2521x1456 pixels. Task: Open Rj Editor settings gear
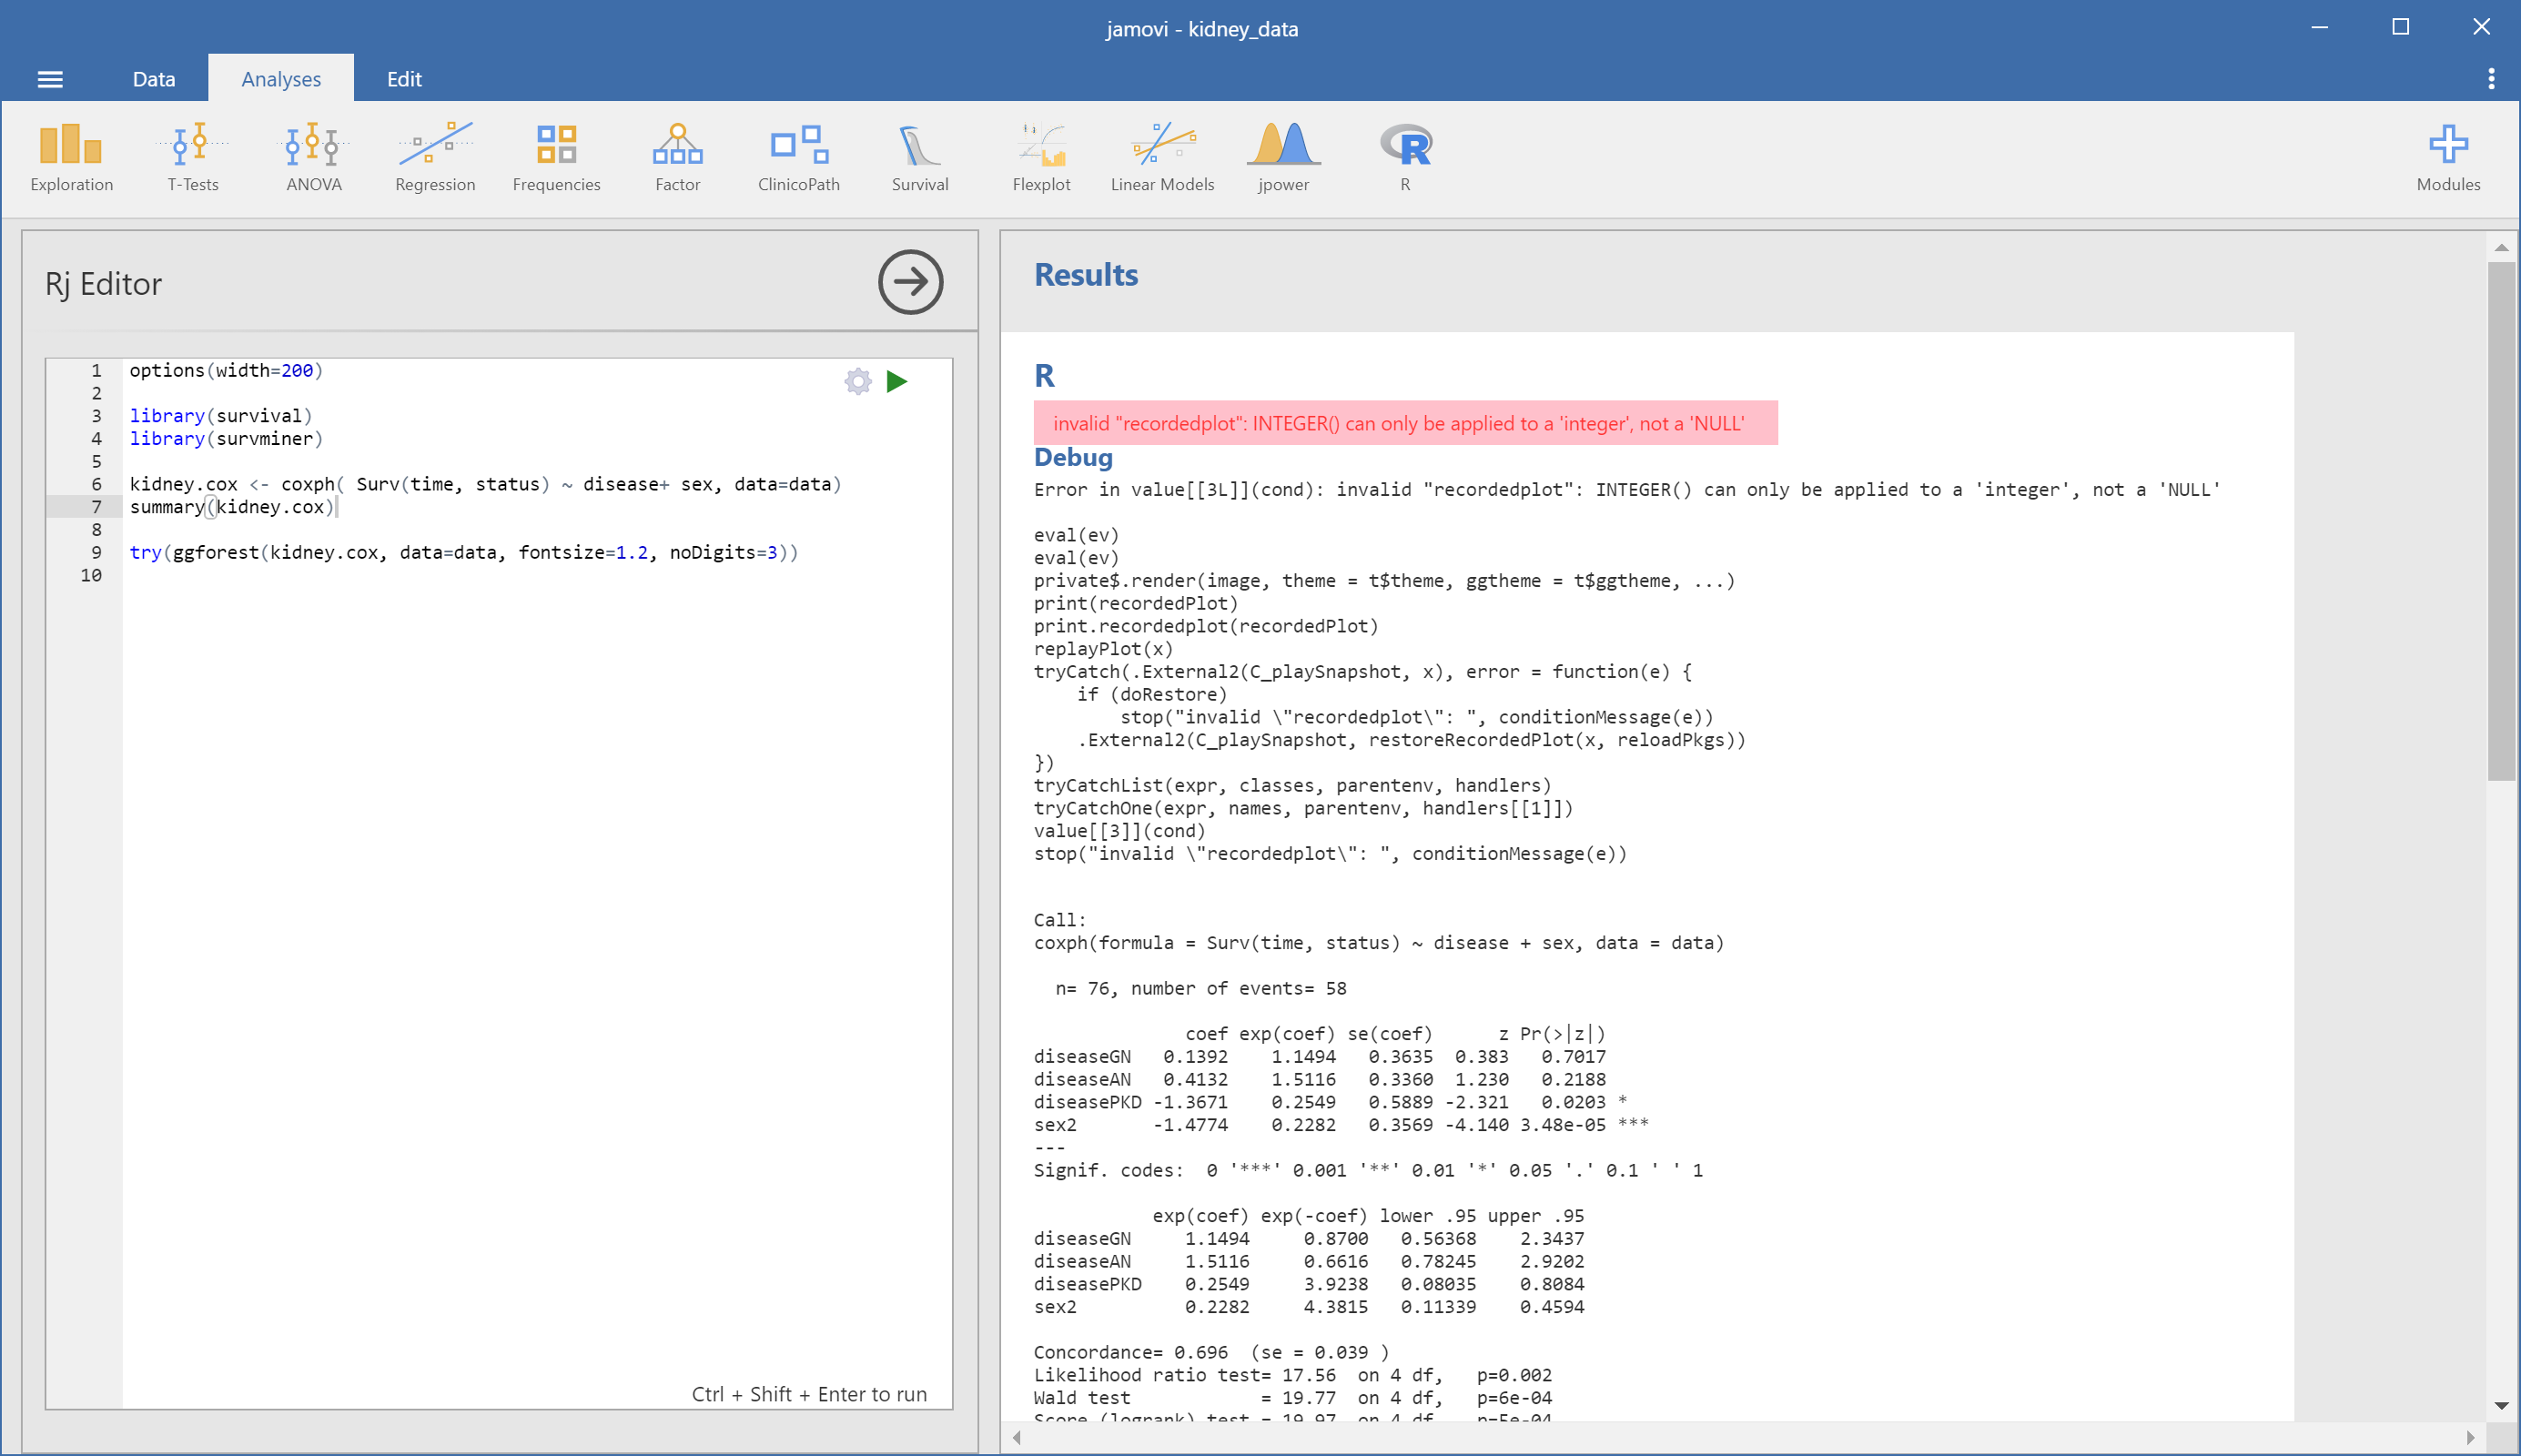pos(858,381)
